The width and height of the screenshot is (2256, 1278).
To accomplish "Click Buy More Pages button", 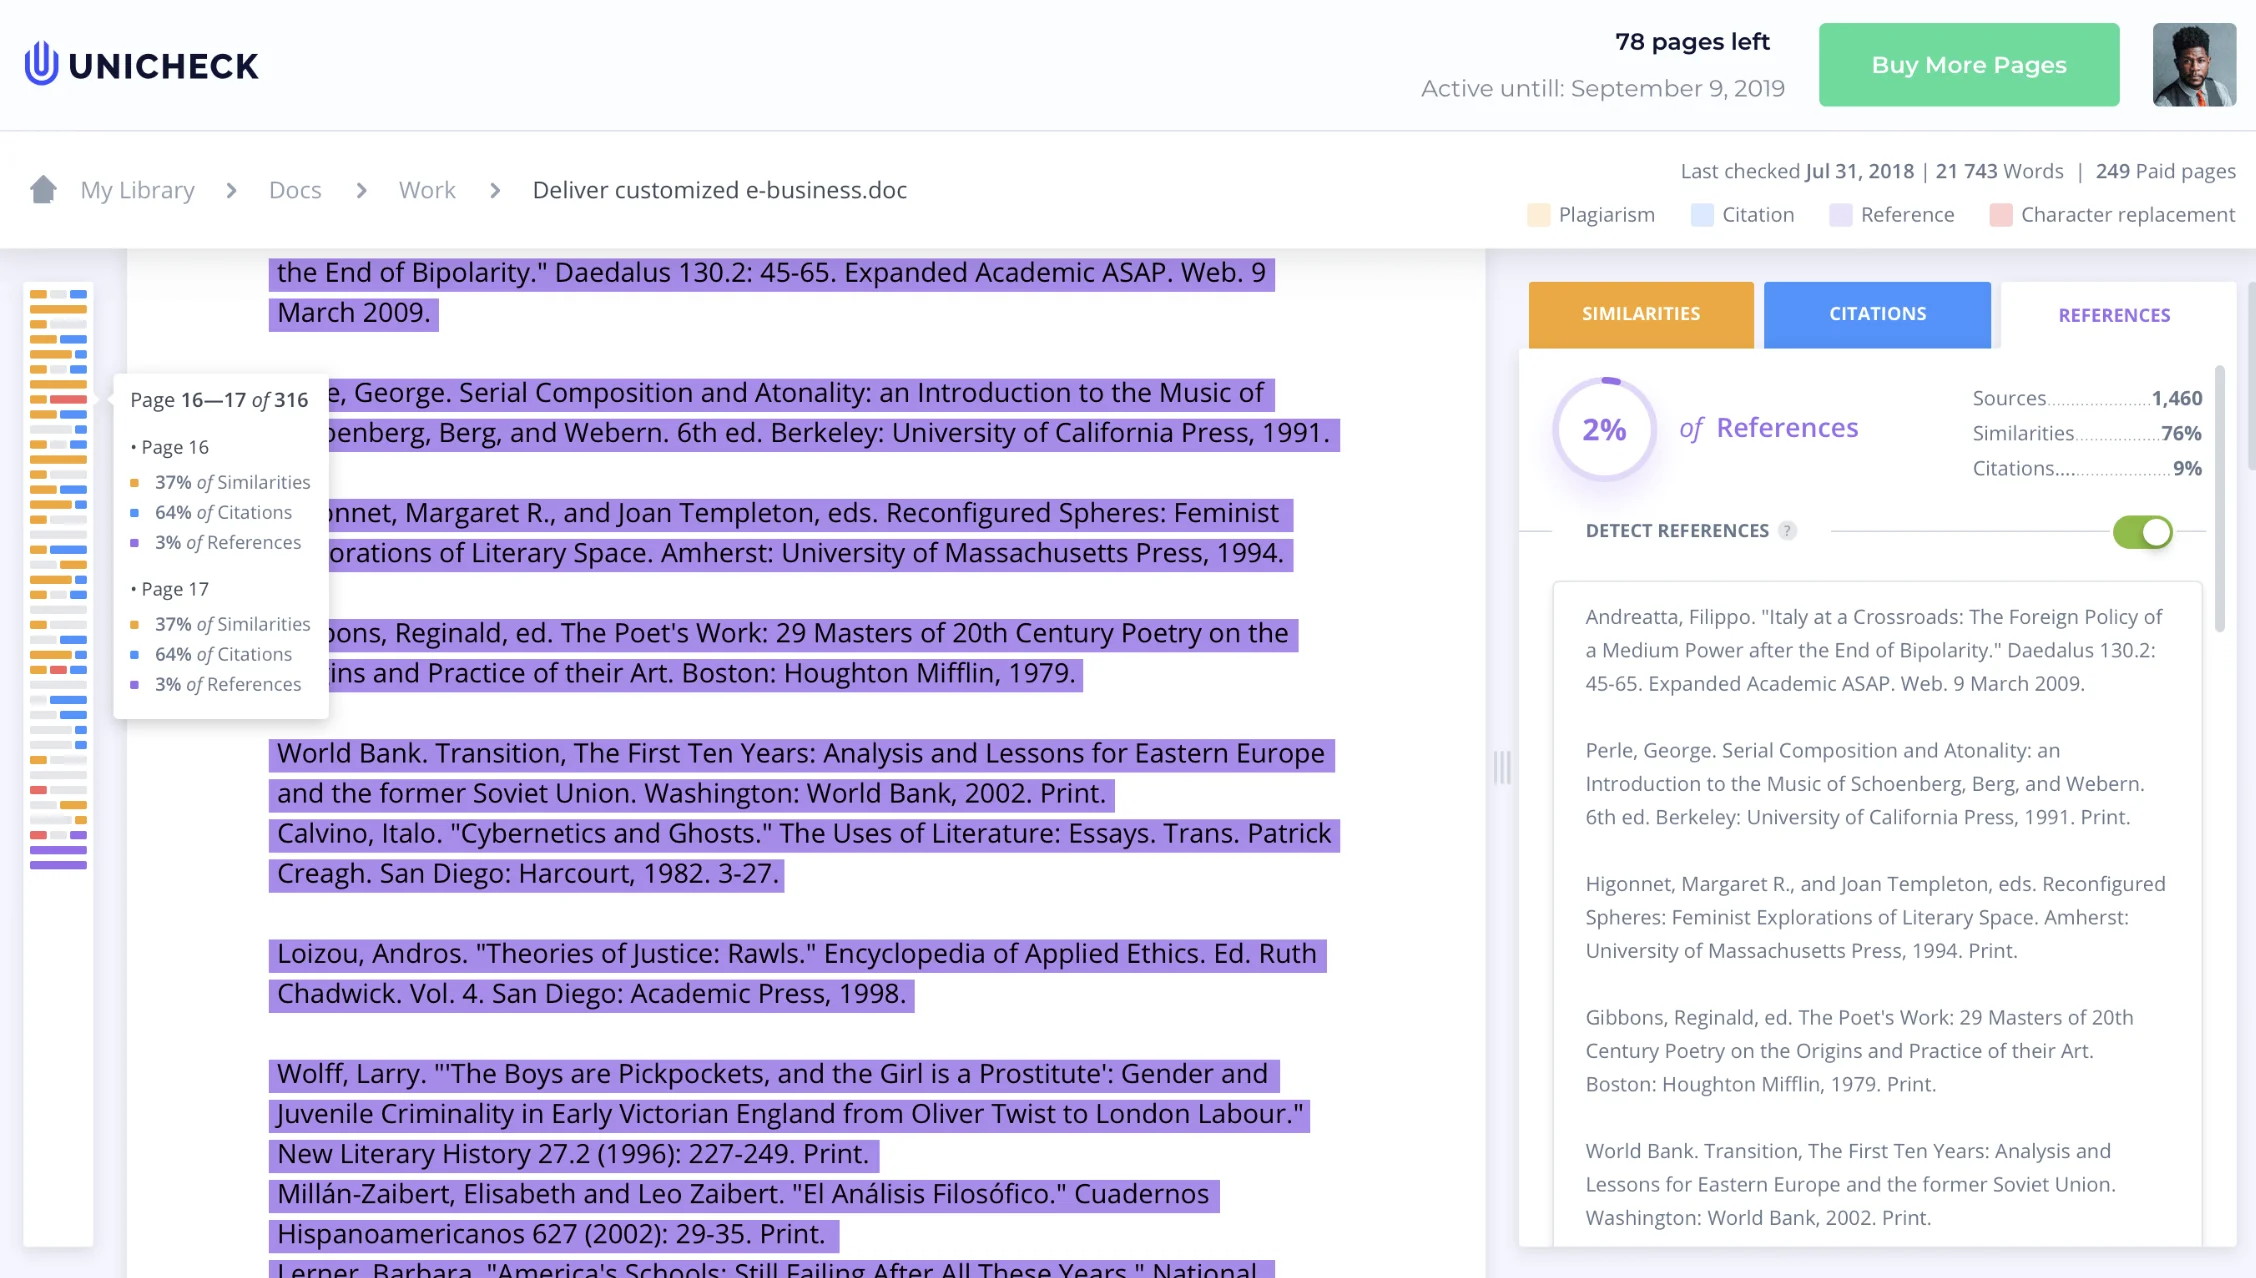I will click(x=1969, y=65).
